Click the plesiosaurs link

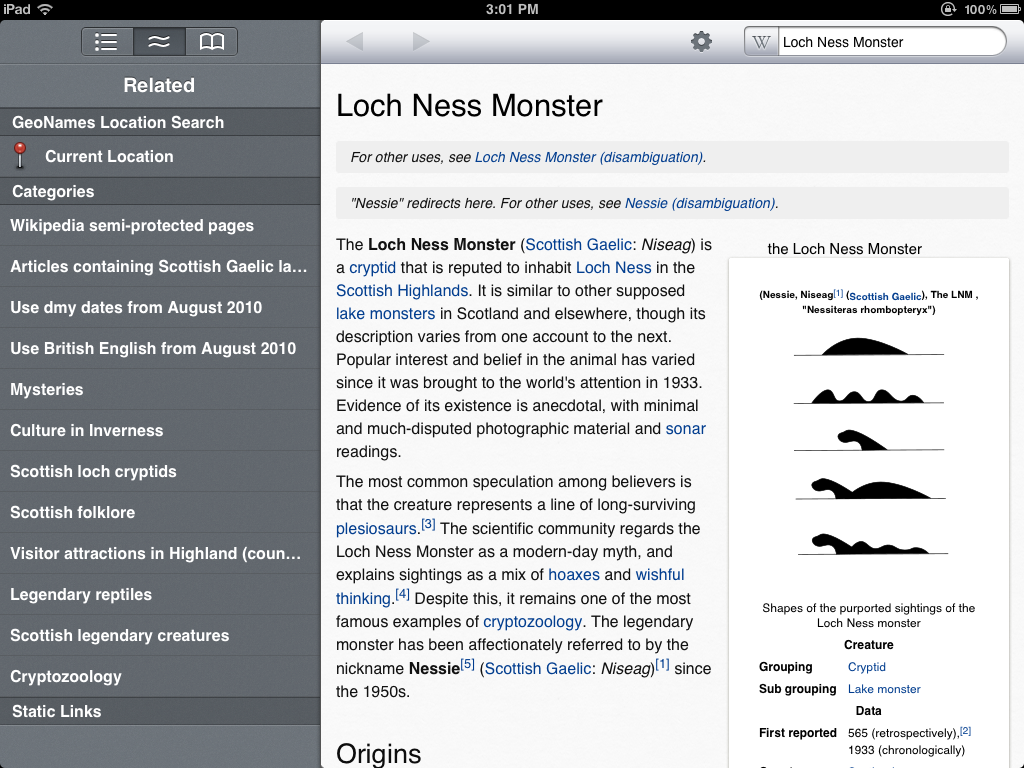(x=377, y=528)
